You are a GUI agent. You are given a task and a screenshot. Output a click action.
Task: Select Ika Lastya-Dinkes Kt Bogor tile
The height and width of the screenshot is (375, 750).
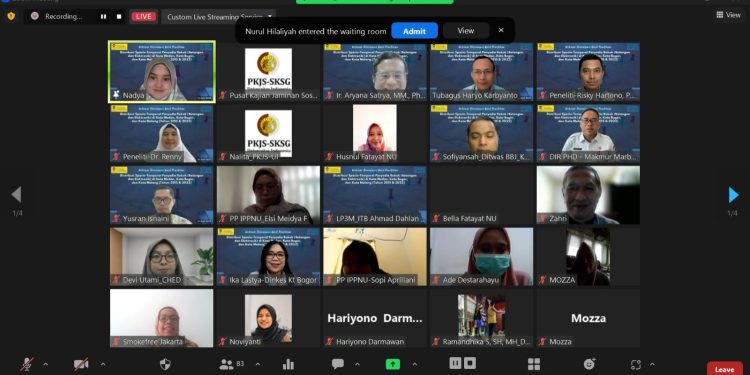pyautogui.click(x=268, y=257)
